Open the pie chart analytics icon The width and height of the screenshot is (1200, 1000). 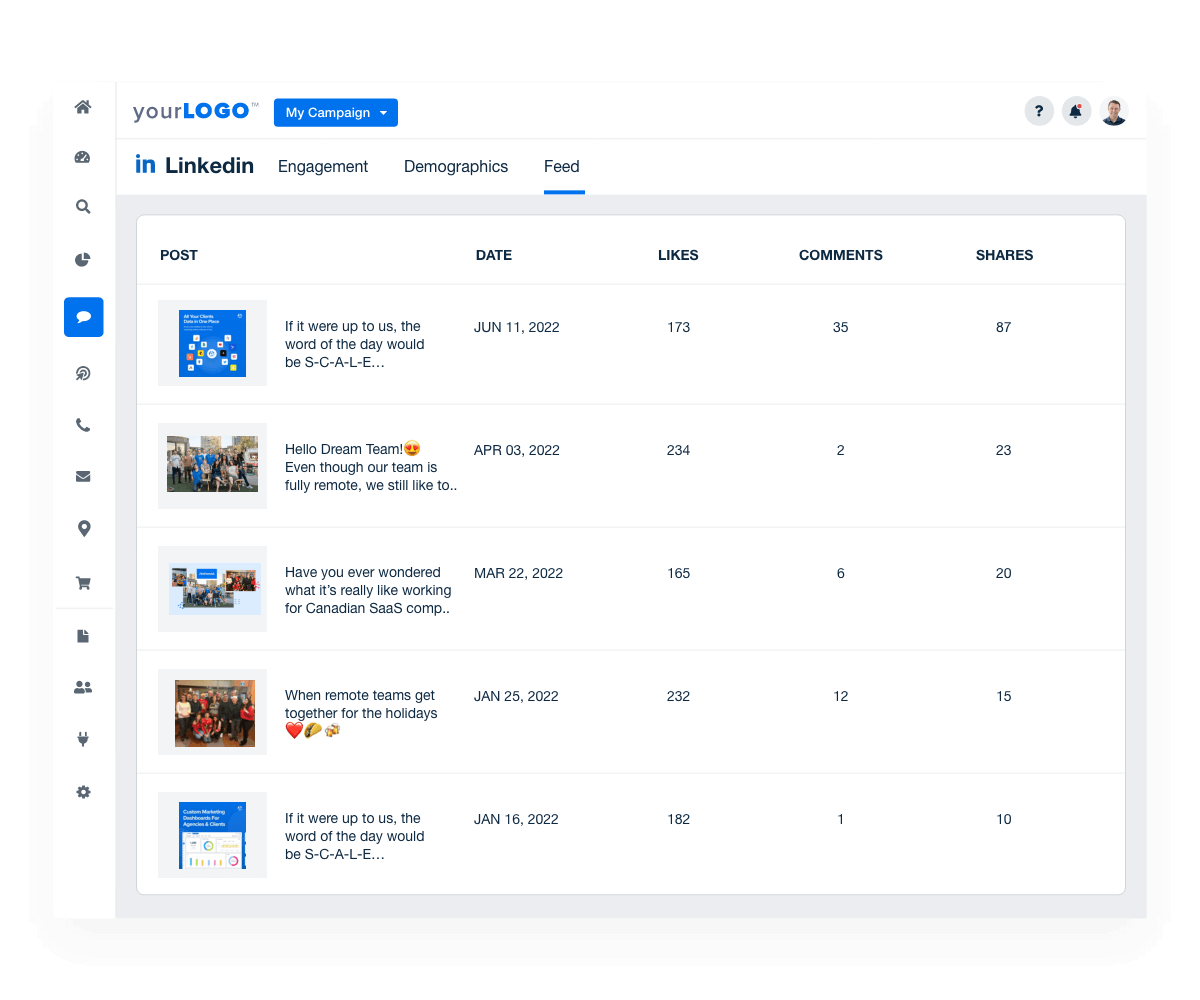(83, 260)
